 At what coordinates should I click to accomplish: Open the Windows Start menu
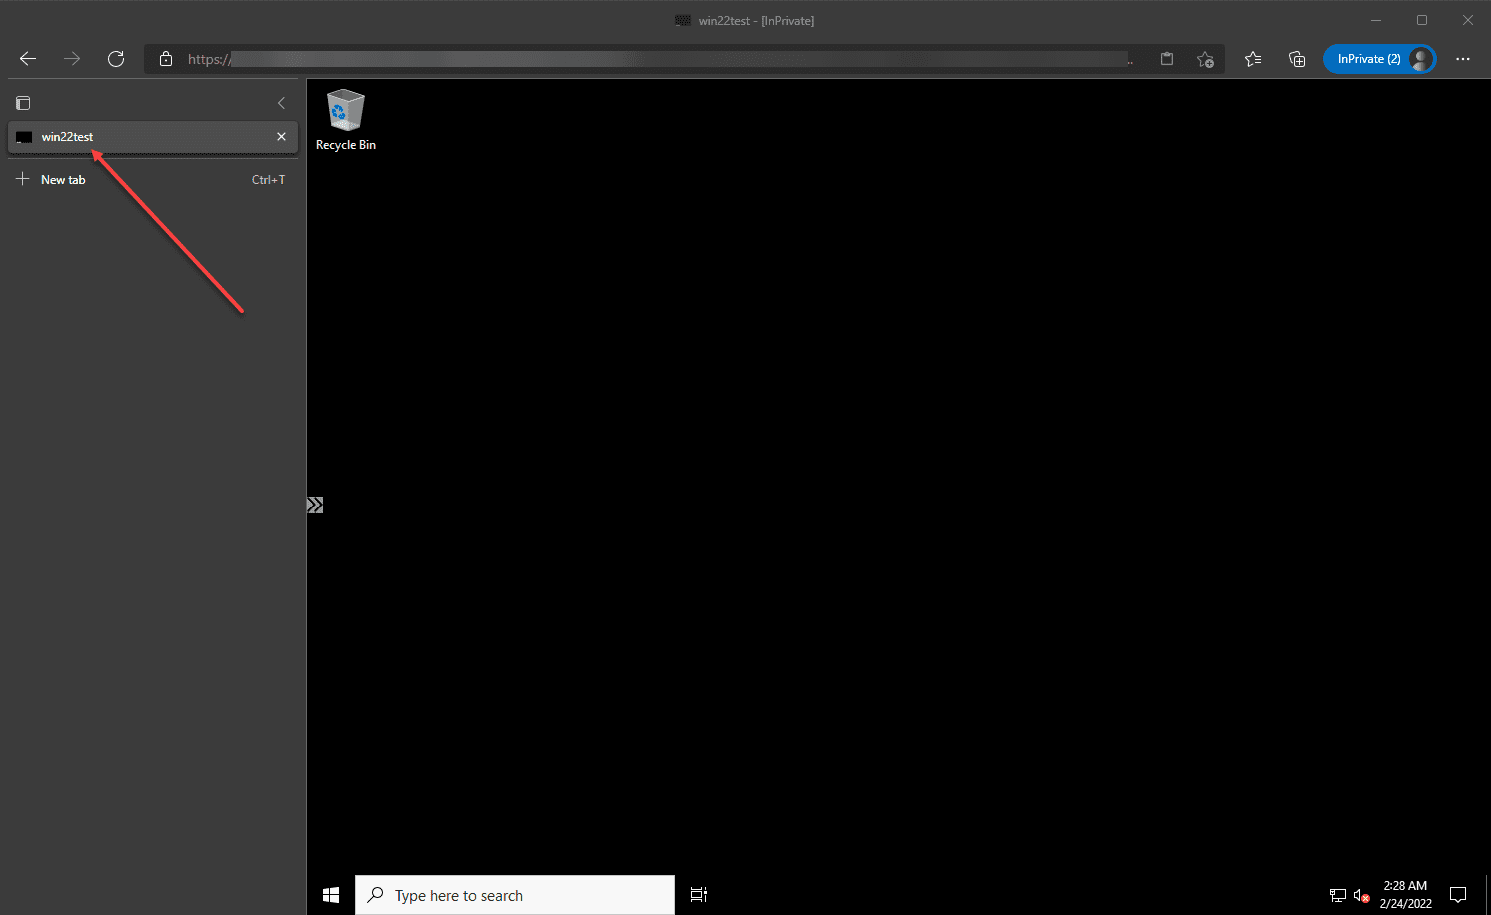coord(331,895)
